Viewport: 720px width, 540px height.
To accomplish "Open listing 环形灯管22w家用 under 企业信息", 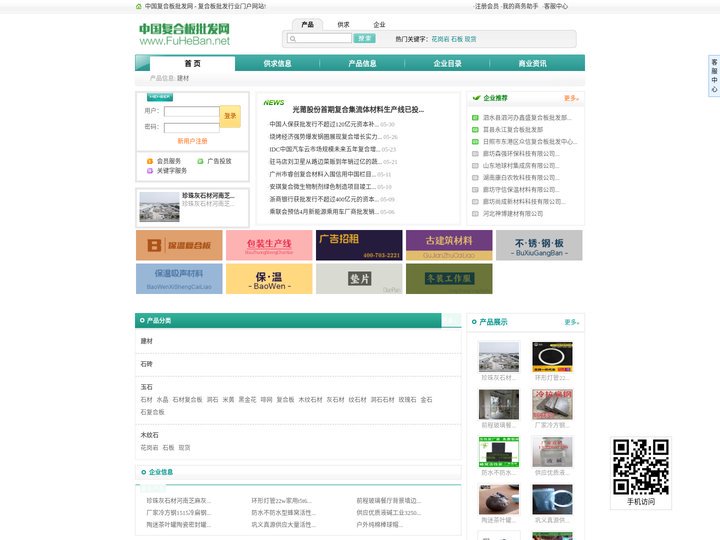I will 281,501.
